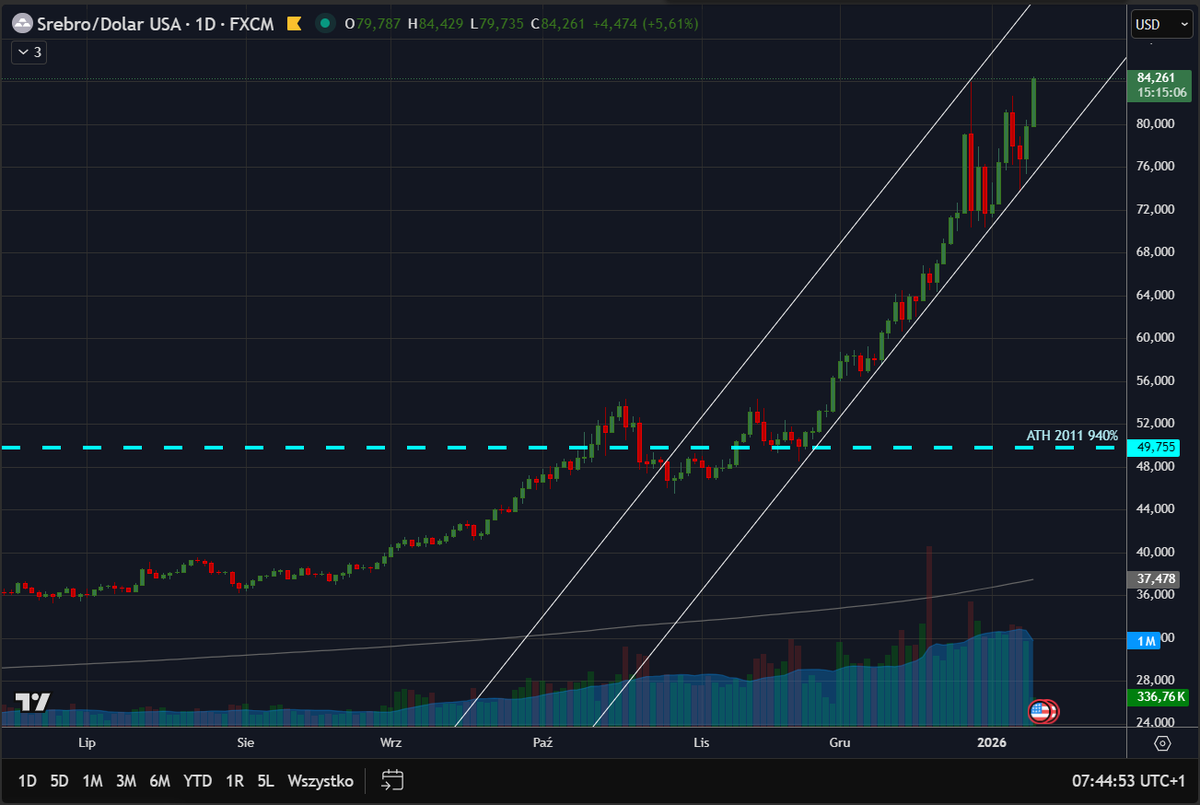The height and width of the screenshot is (805, 1200).
Task: Click the open value O79,787
Action: 373,23
